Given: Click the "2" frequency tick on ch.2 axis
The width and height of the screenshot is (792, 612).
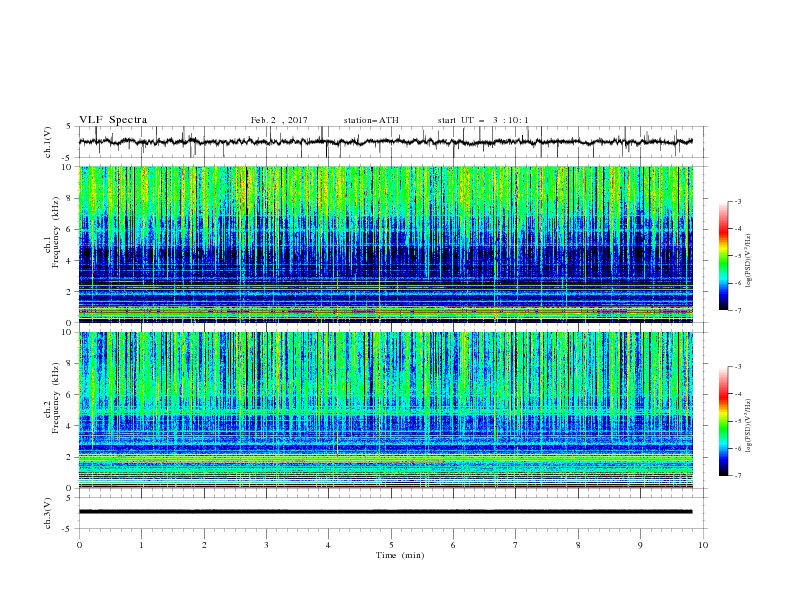Looking at the screenshot, I should pyautogui.click(x=71, y=457).
